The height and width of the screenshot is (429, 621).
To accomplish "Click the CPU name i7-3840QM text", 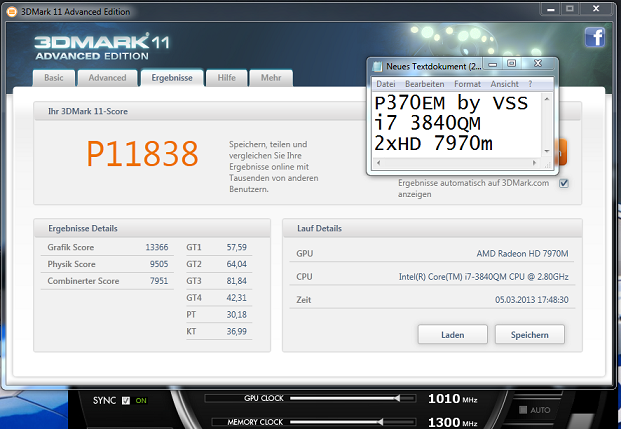I will pyautogui.click(x=483, y=277).
